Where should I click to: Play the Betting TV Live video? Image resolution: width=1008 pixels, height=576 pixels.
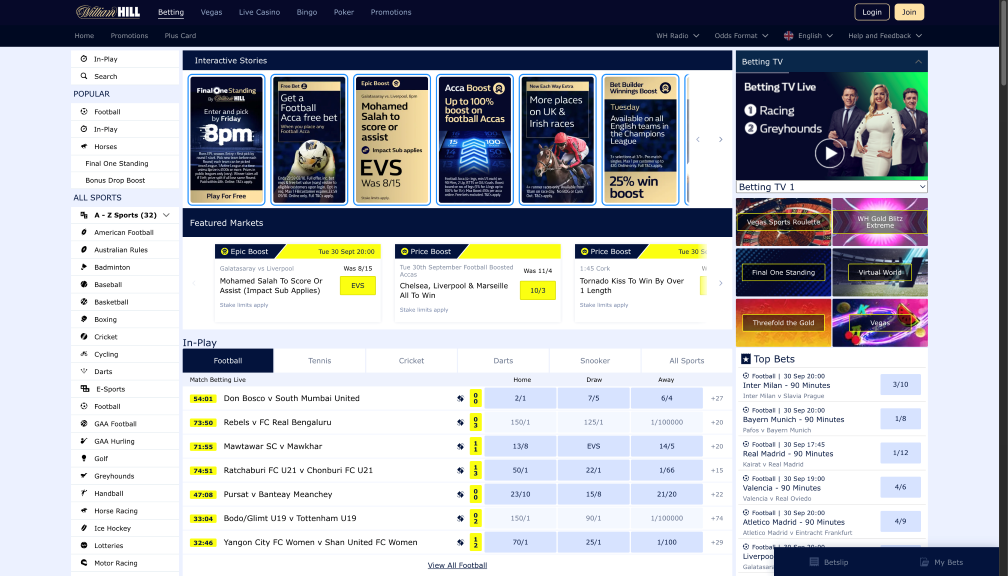coord(829,153)
